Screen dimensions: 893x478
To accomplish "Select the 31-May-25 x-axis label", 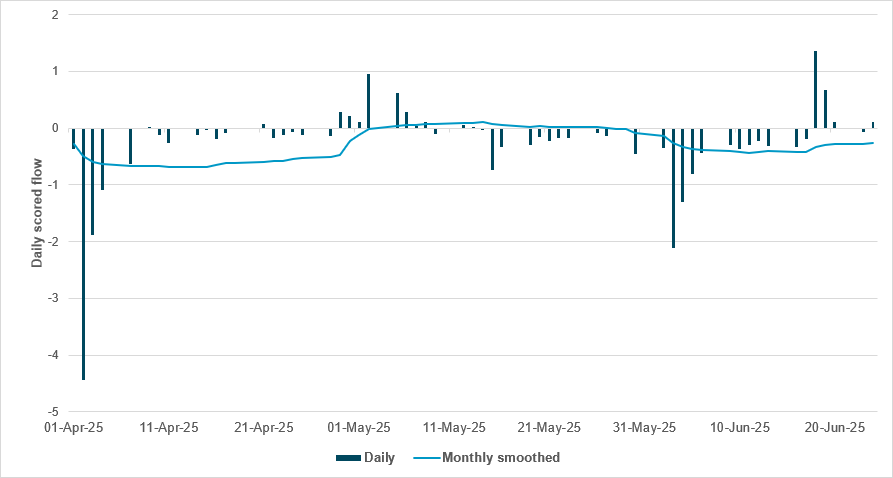I will click(x=645, y=428).
